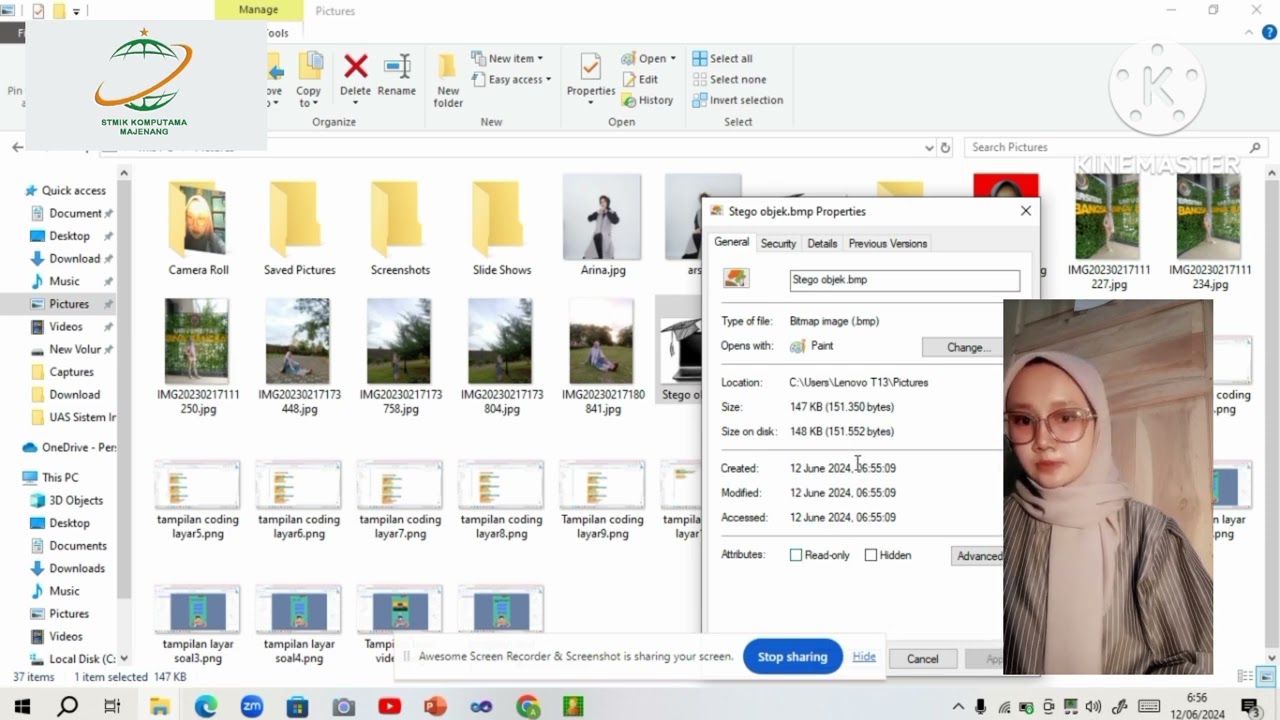
Task: Switch to the General tab in Properties
Action: tap(731, 242)
